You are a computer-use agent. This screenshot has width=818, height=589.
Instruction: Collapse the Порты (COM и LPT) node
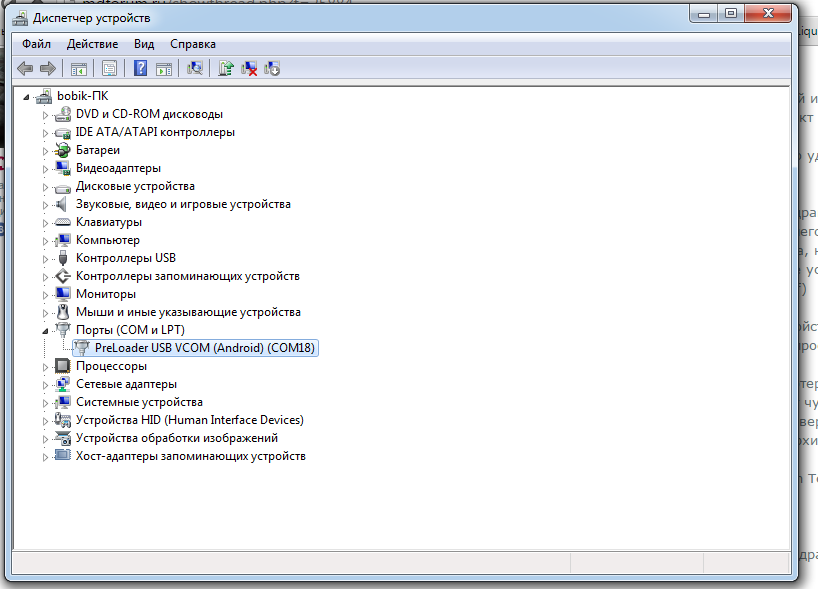[x=45, y=330]
